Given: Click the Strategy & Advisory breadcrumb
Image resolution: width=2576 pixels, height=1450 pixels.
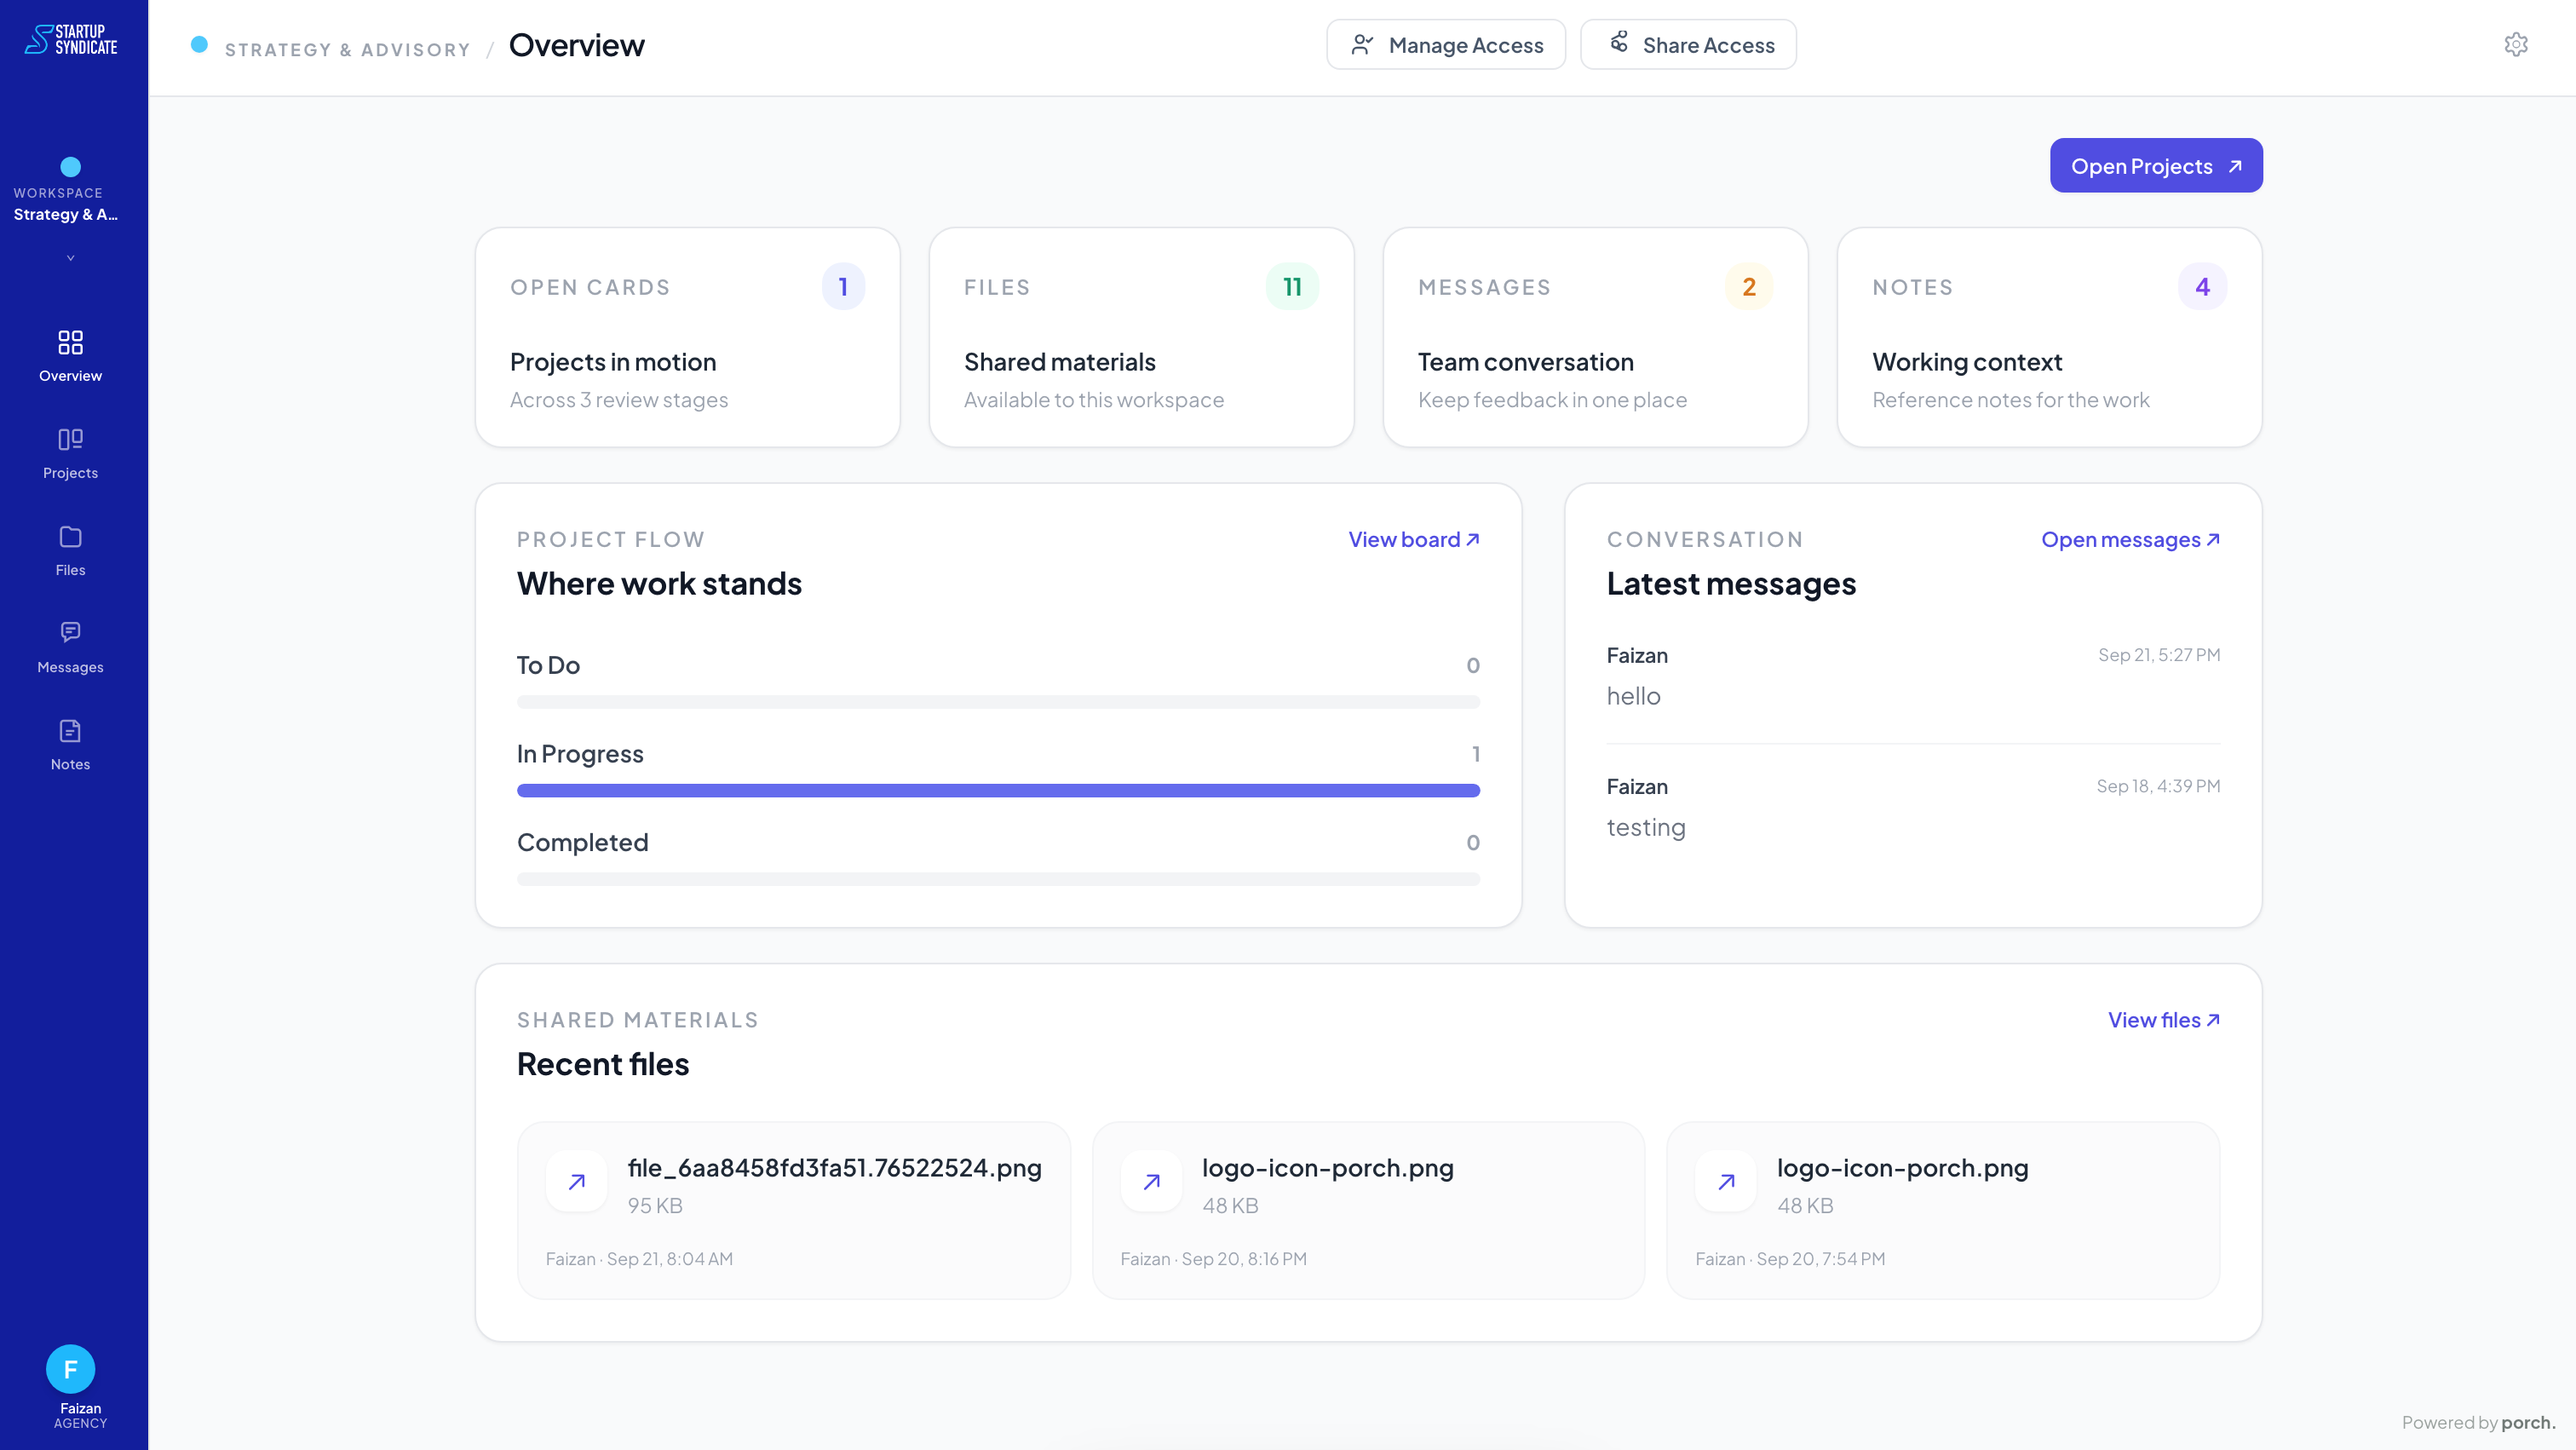Looking at the screenshot, I should click(x=347, y=49).
